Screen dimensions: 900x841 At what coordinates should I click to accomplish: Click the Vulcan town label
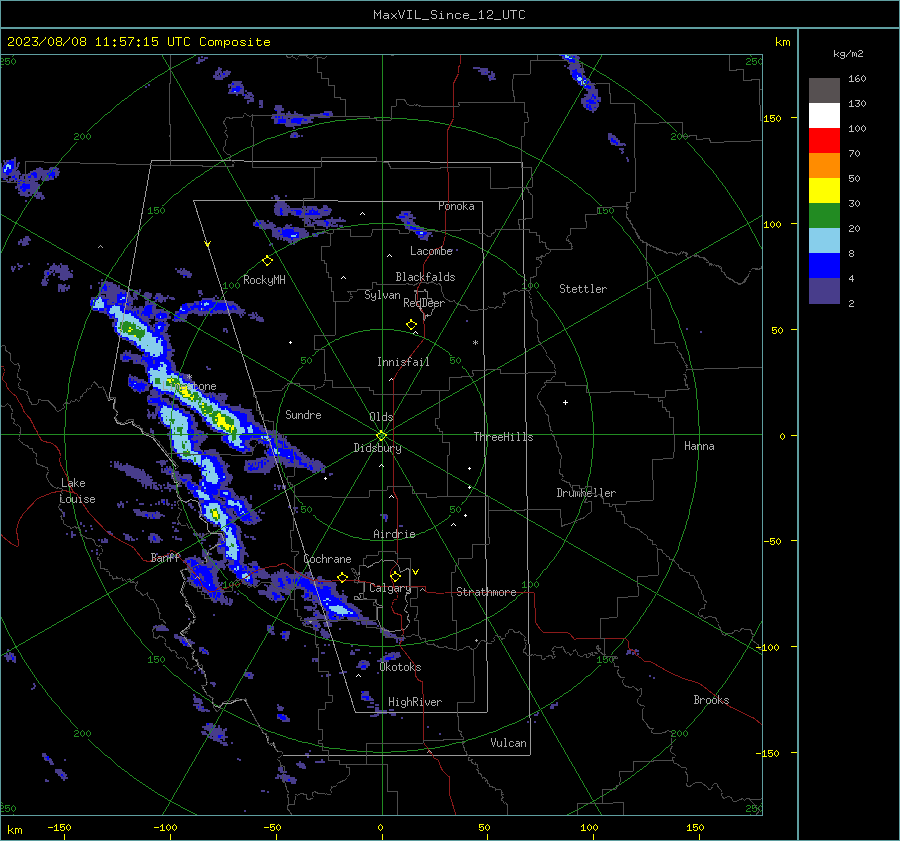[508, 743]
